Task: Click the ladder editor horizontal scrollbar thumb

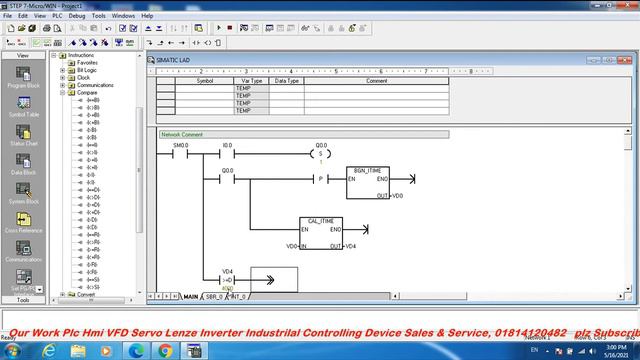Action: coord(433,296)
